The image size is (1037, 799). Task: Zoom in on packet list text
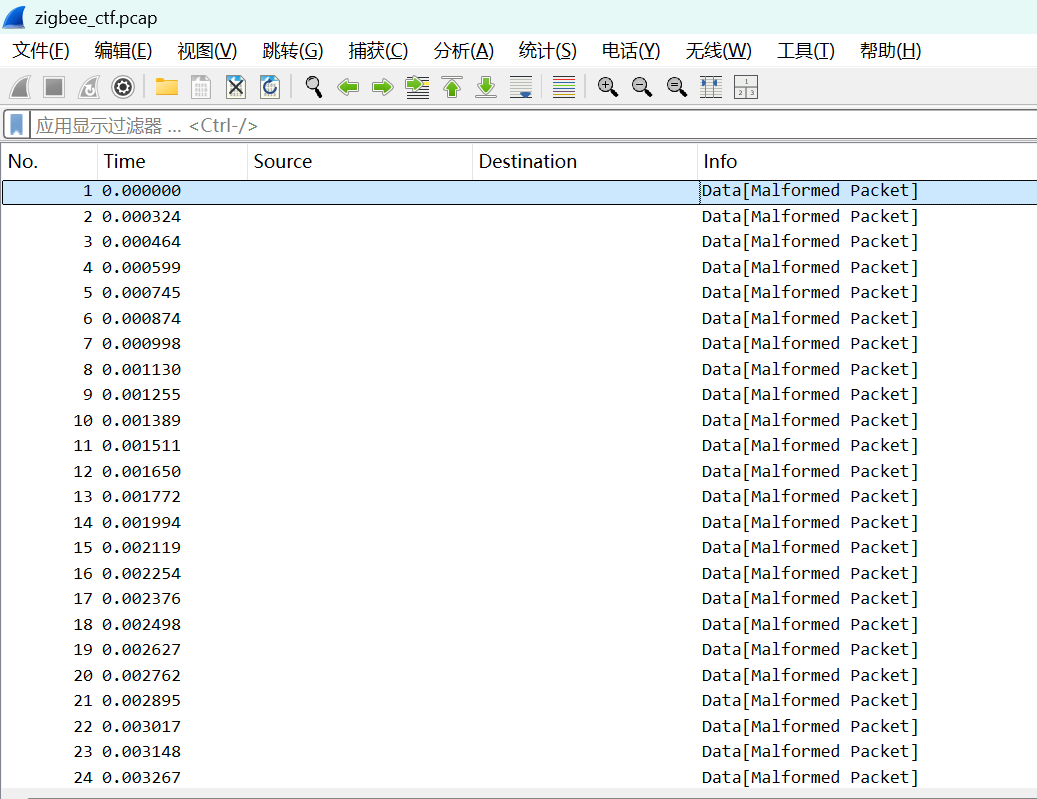pos(607,87)
